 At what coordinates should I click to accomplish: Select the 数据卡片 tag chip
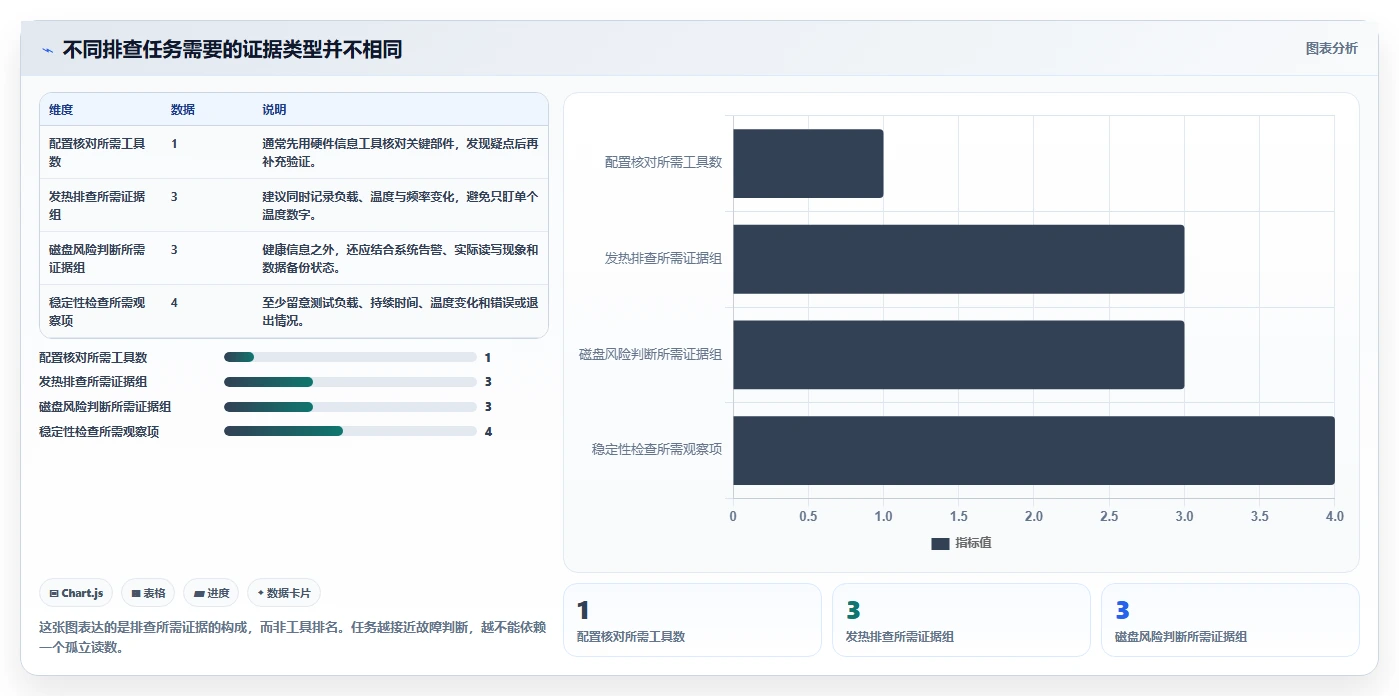tap(284, 593)
